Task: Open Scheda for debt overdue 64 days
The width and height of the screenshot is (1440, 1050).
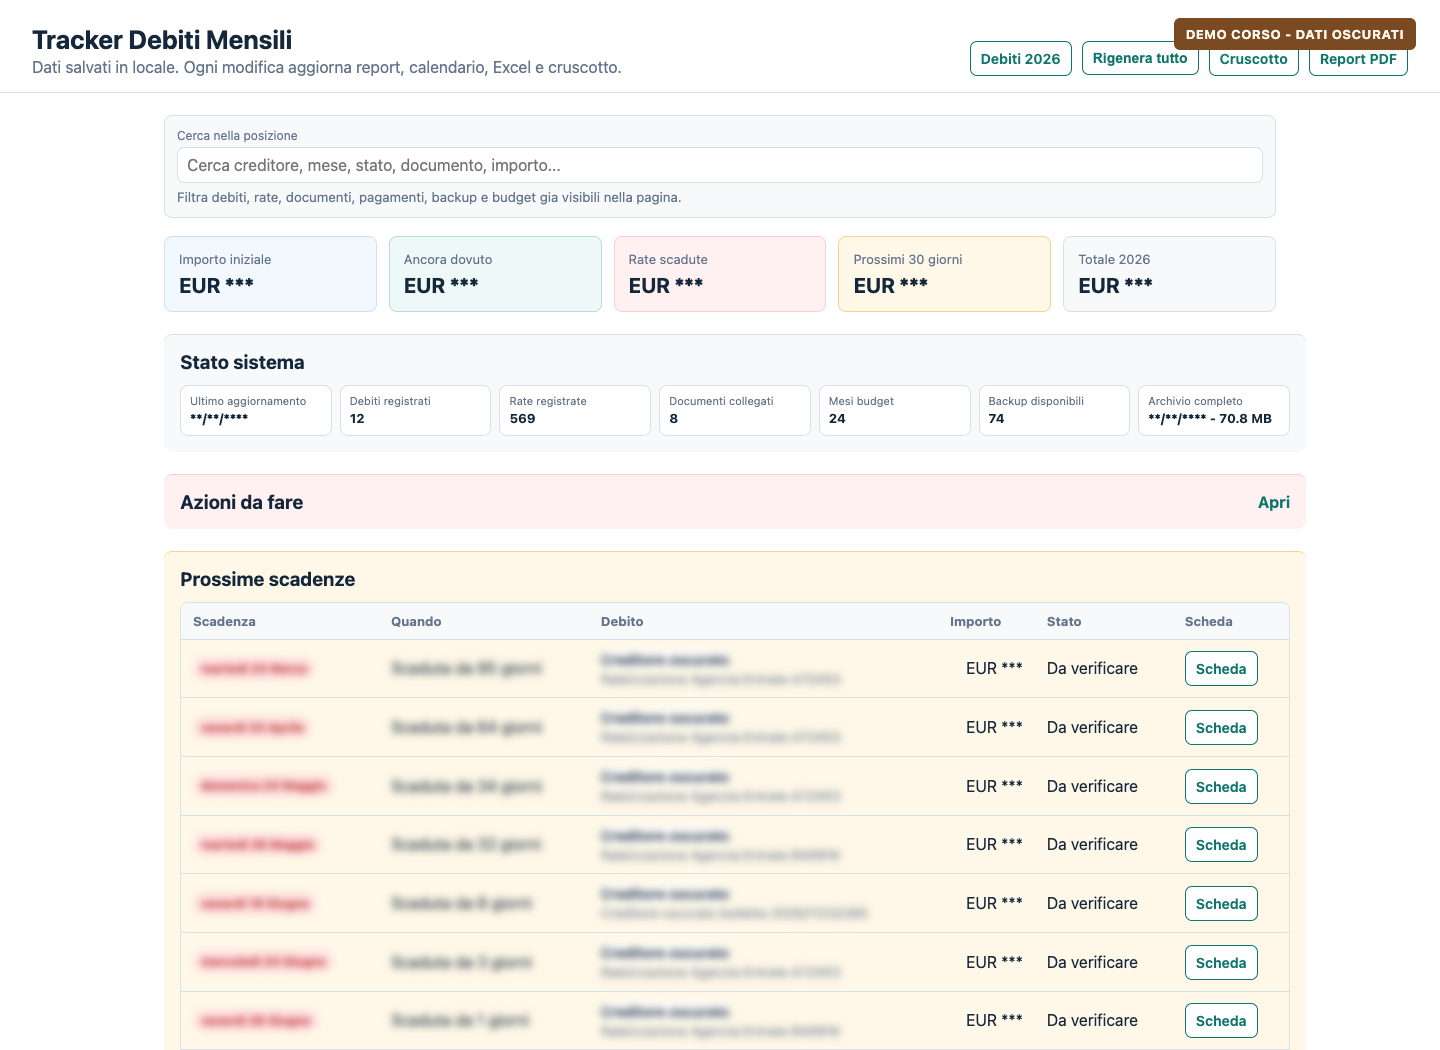Action: click(x=1221, y=728)
